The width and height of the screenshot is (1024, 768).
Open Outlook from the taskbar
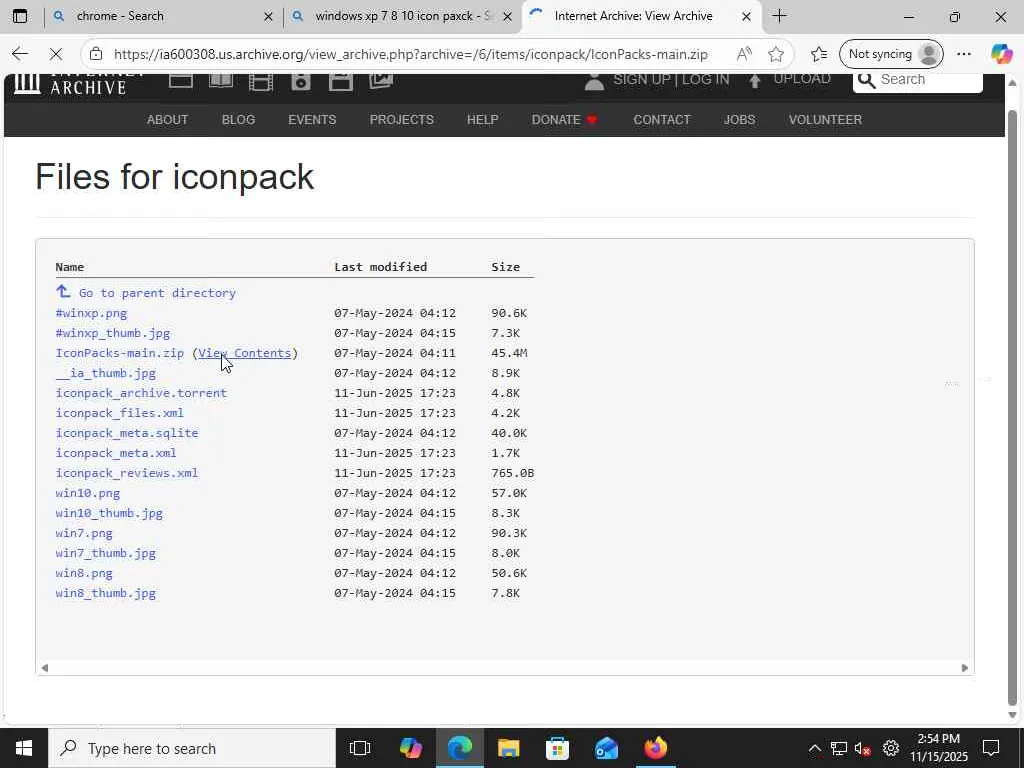coord(607,748)
